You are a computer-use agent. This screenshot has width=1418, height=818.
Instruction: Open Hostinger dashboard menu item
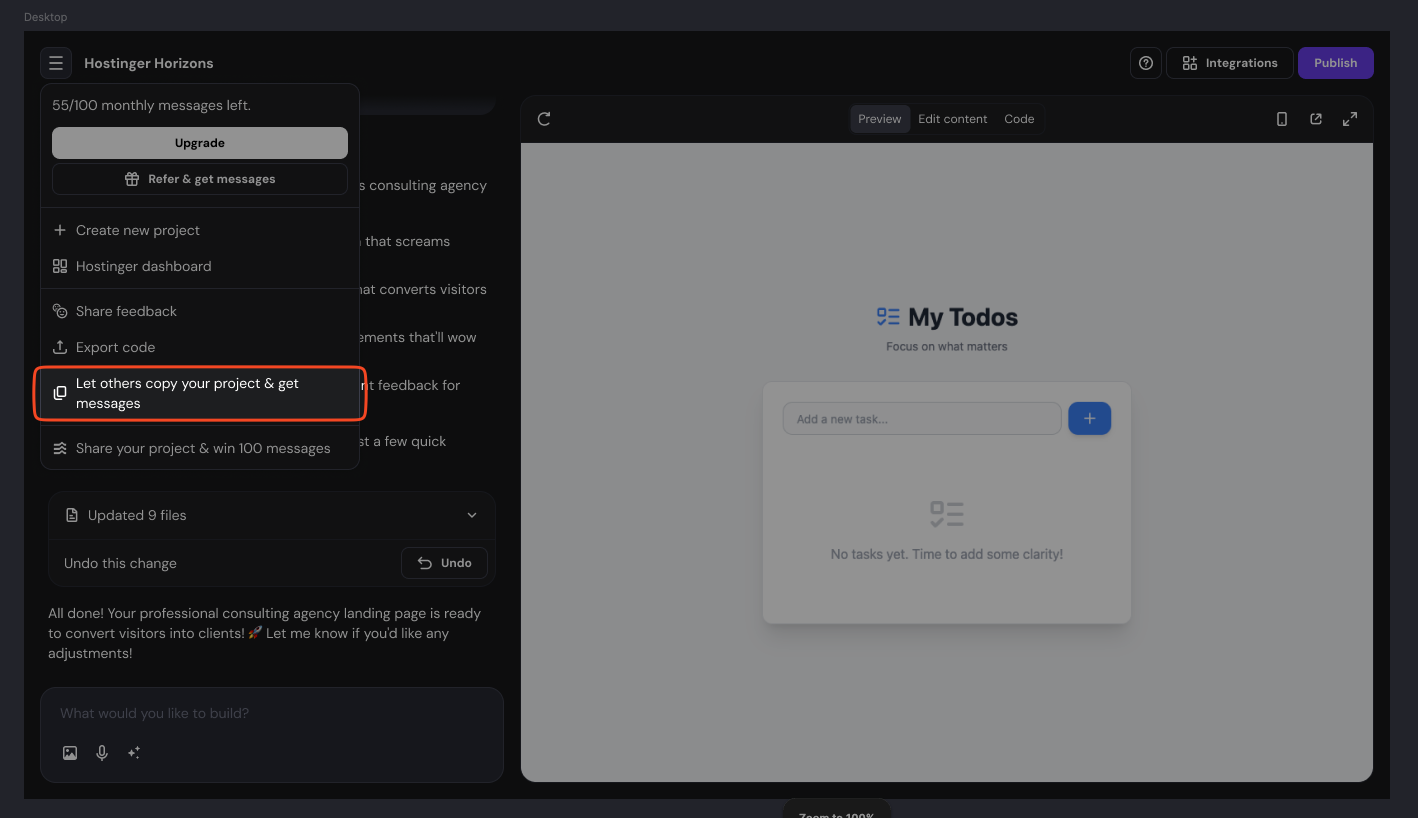(143, 266)
